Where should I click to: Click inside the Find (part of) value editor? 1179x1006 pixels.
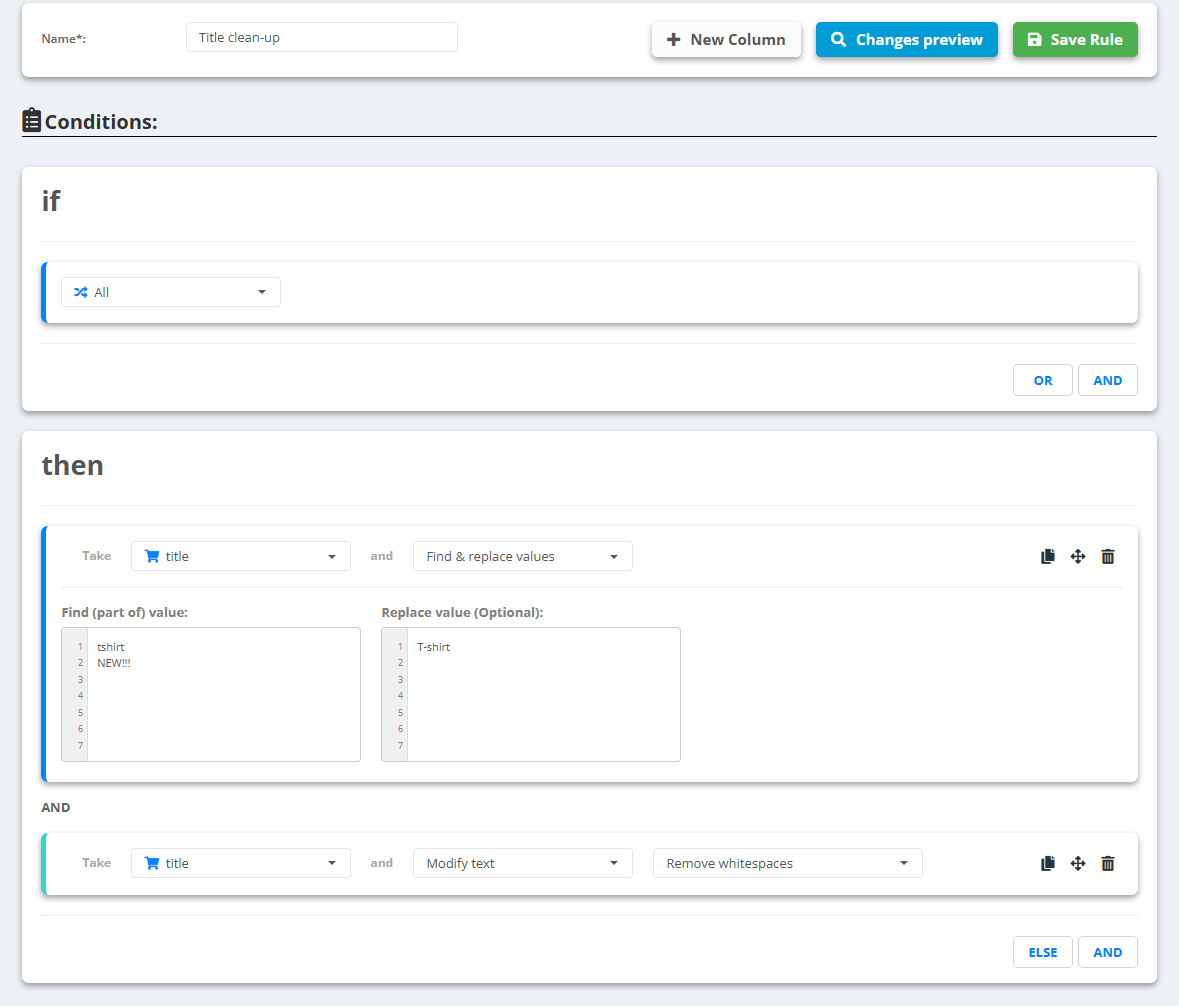[211, 695]
